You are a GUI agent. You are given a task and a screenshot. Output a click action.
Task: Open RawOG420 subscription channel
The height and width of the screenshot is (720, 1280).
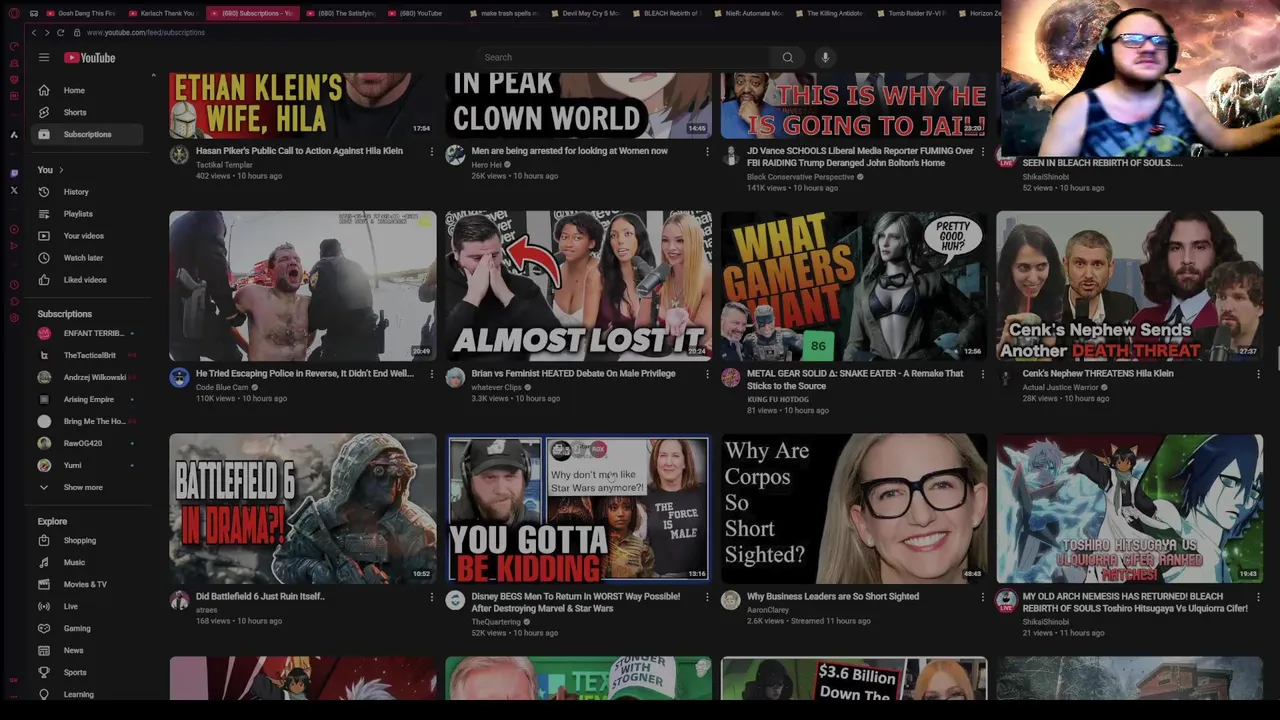tap(88, 444)
